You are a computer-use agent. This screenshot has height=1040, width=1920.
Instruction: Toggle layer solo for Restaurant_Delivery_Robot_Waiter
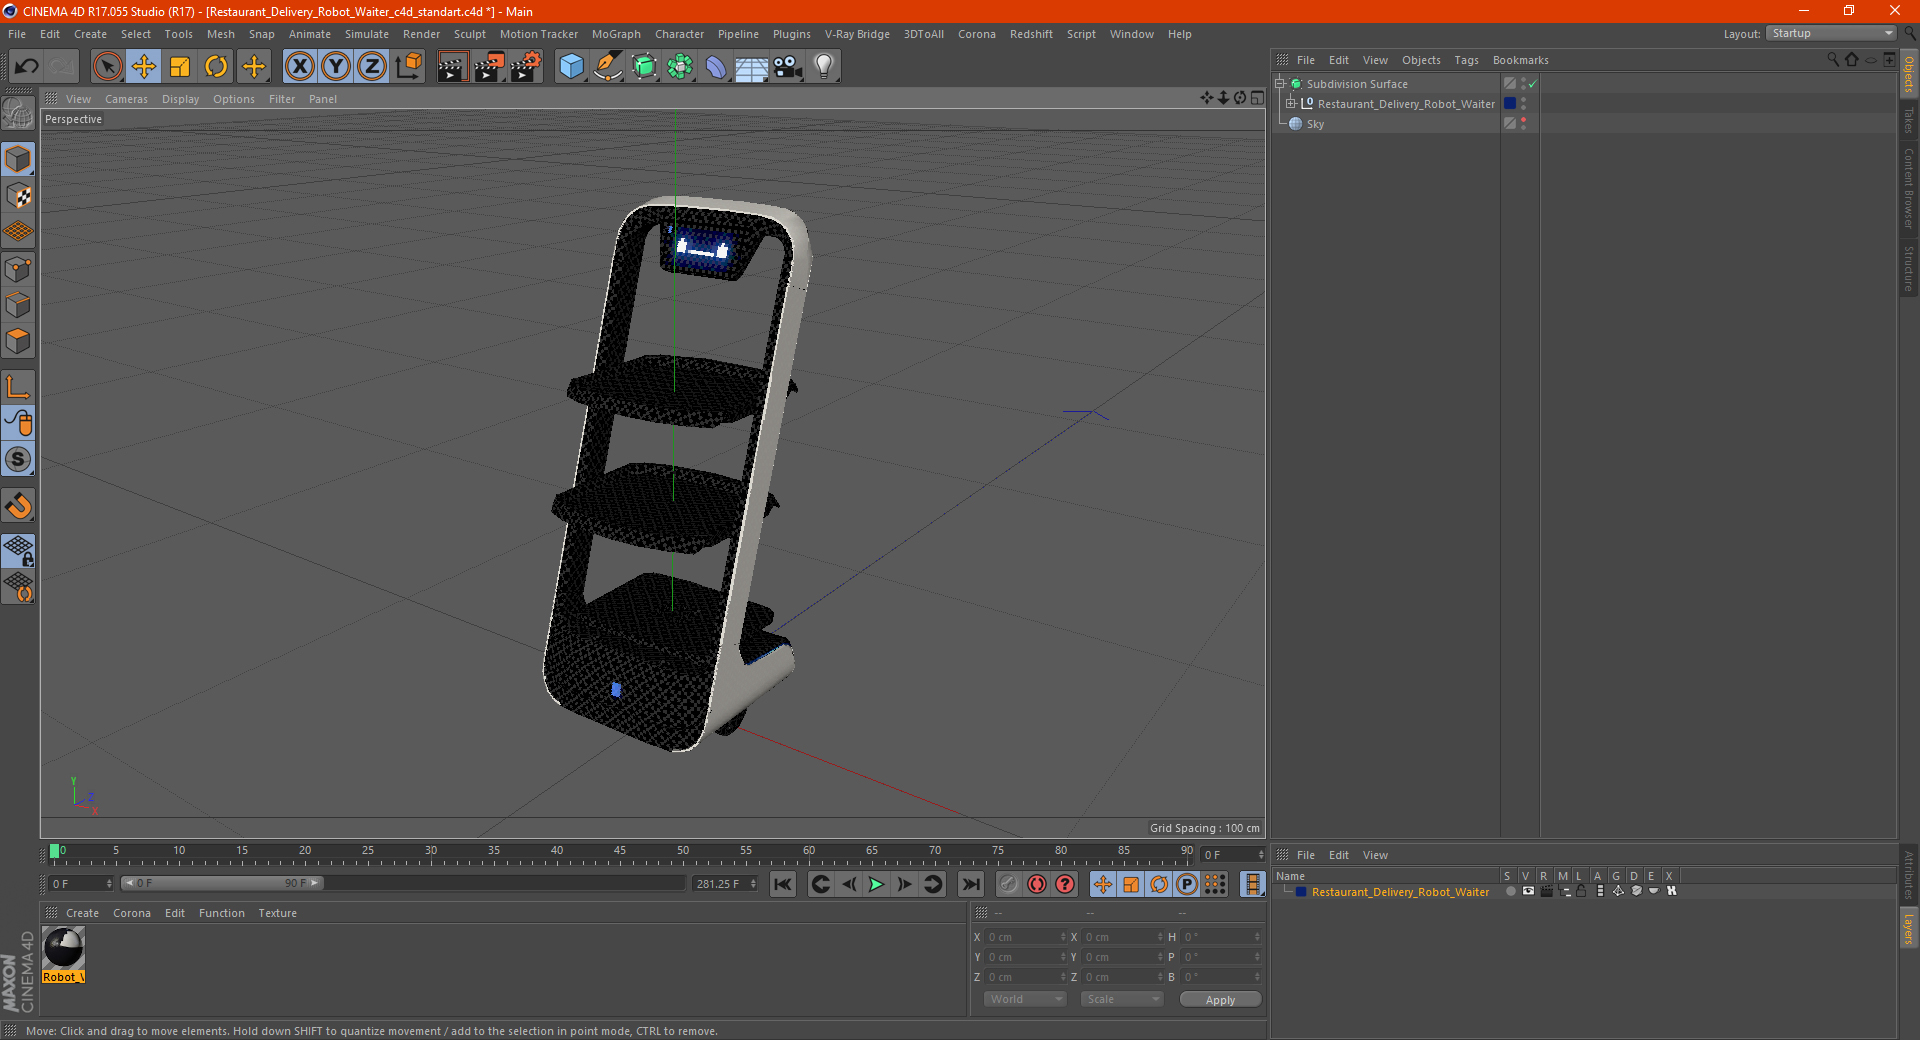1510,892
